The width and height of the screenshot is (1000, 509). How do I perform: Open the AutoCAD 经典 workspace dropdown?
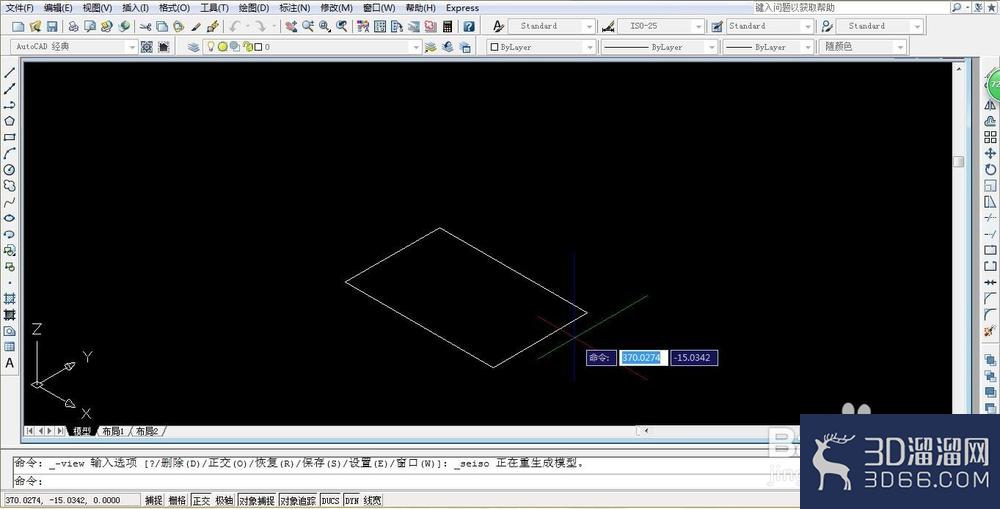coord(74,47)
